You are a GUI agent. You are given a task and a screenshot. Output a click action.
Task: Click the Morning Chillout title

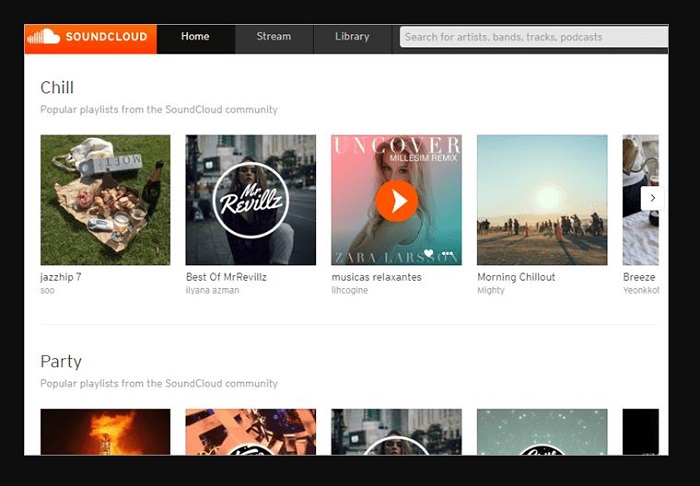516,277
